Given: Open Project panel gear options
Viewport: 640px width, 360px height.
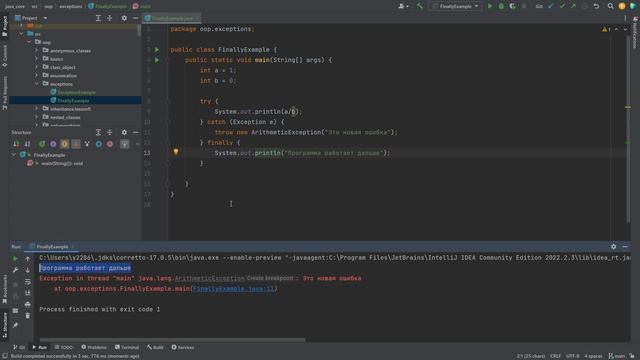Looking at the screenshot, I should (124, 18).
